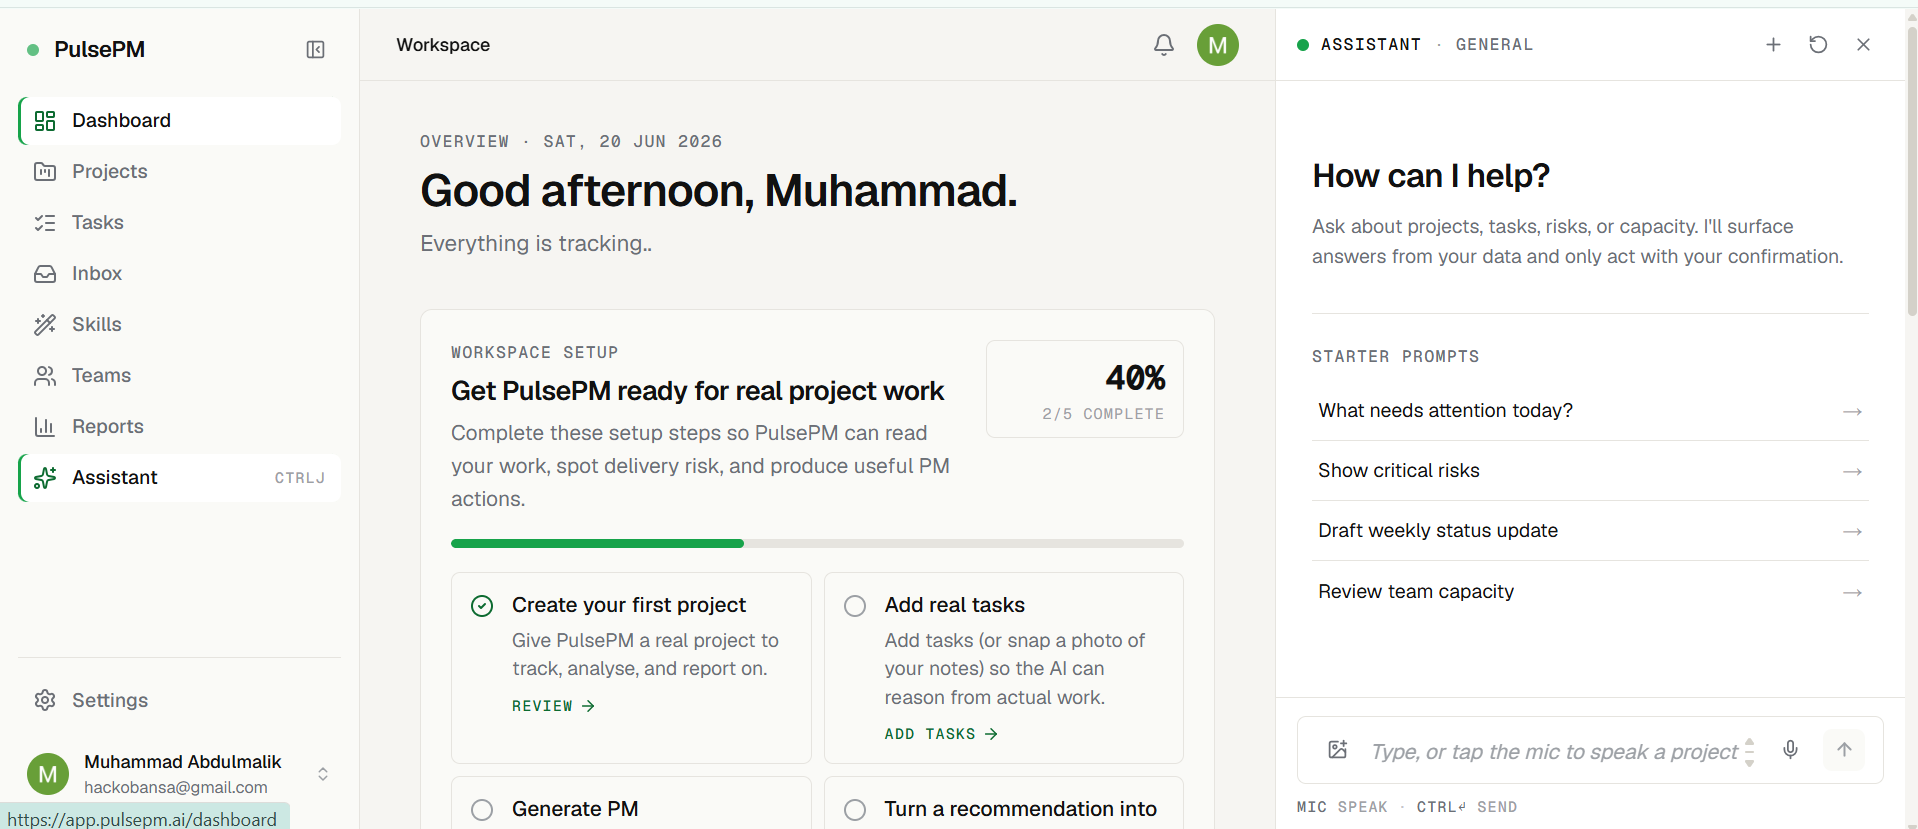Screen dimensions: 1918x829
Task: Expand account switcher chevrons for Muhammad Abdulmalik
Action: point(323,774)
